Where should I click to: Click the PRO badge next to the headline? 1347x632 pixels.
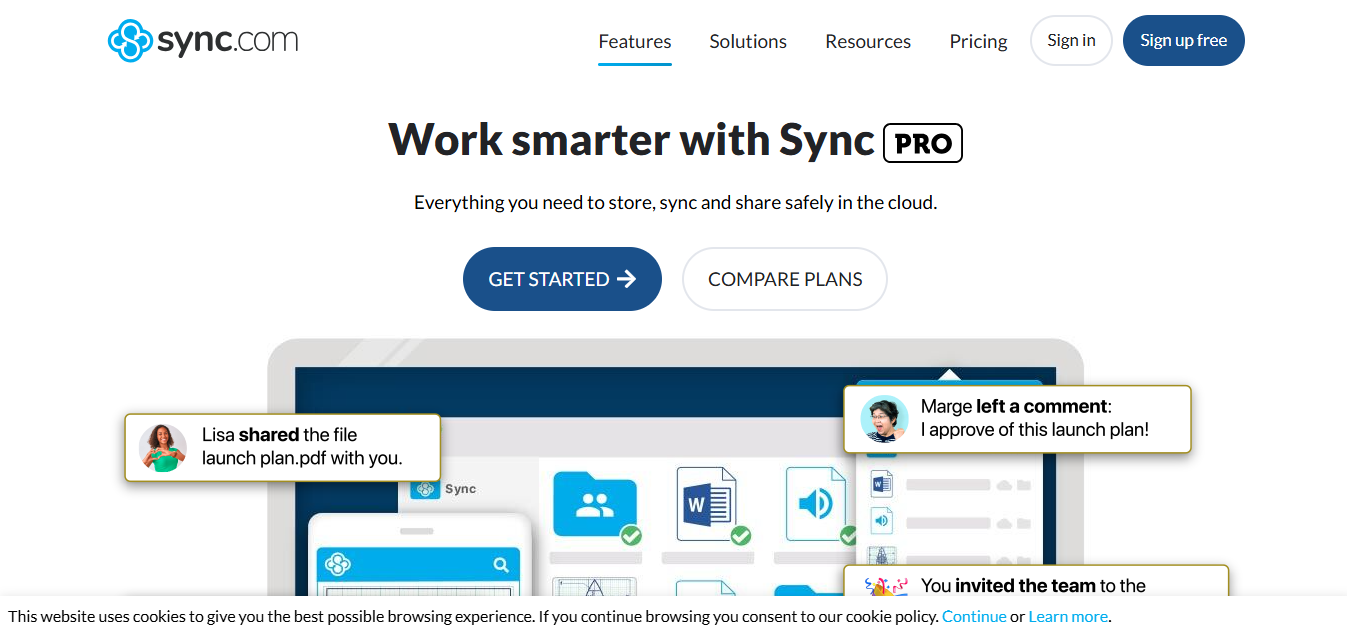[923, 143]
